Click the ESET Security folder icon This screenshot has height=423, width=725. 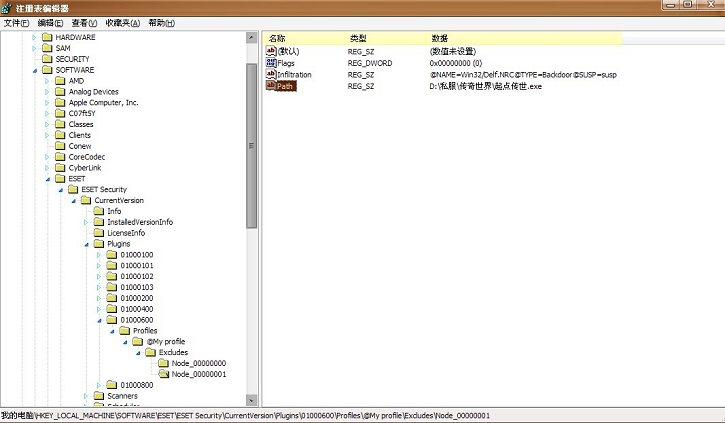(73, 189)
